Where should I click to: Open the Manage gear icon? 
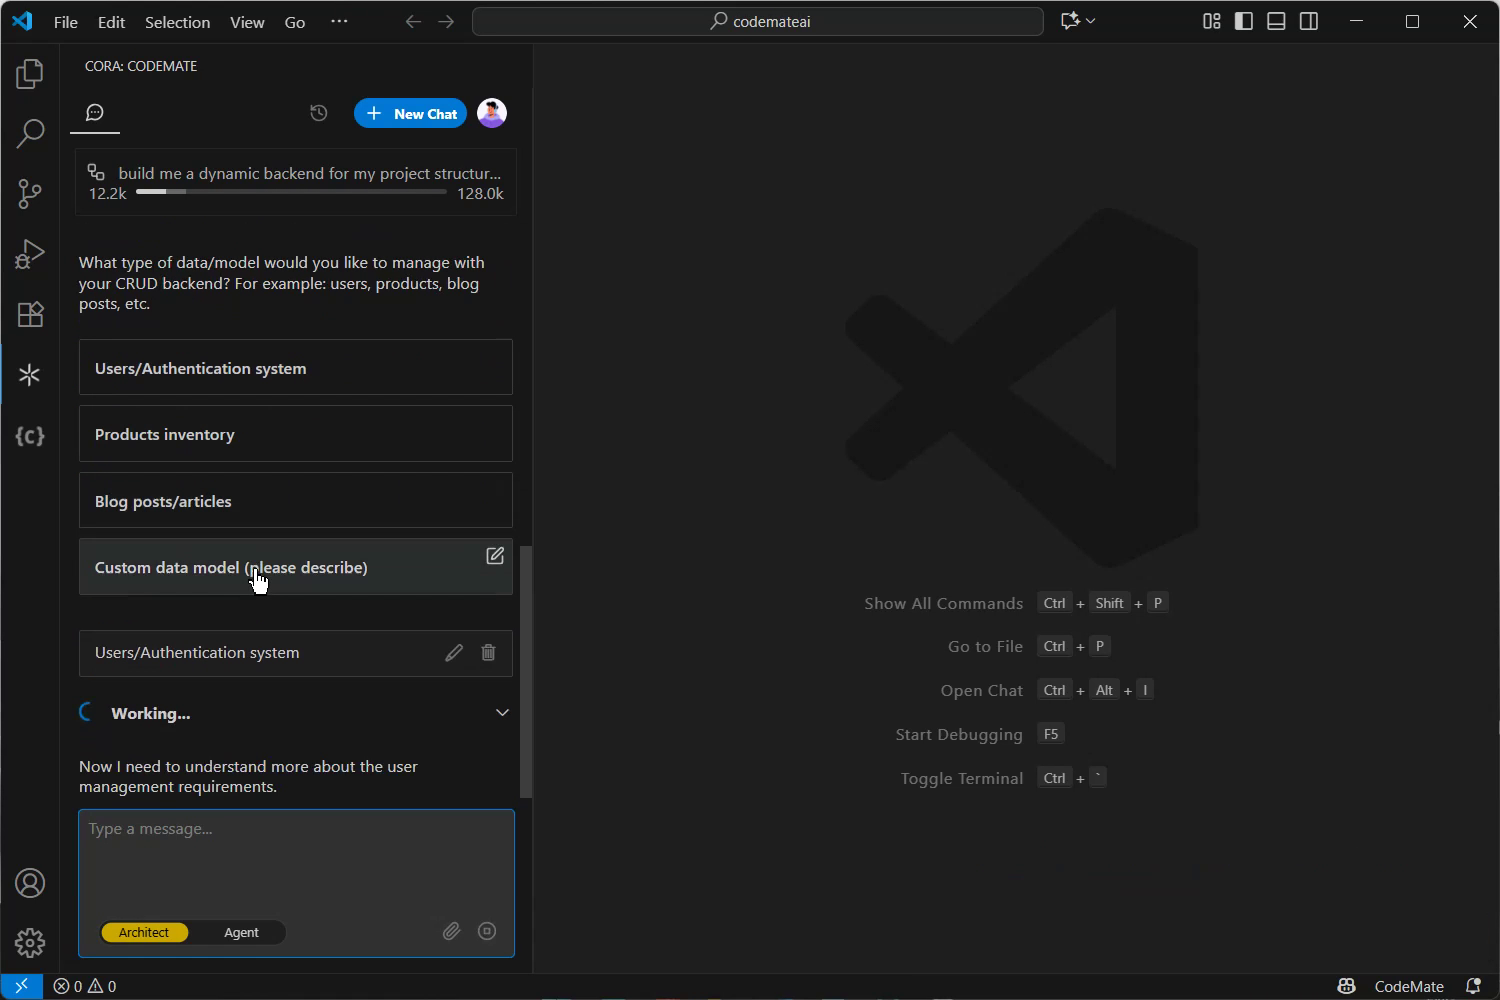30,943
